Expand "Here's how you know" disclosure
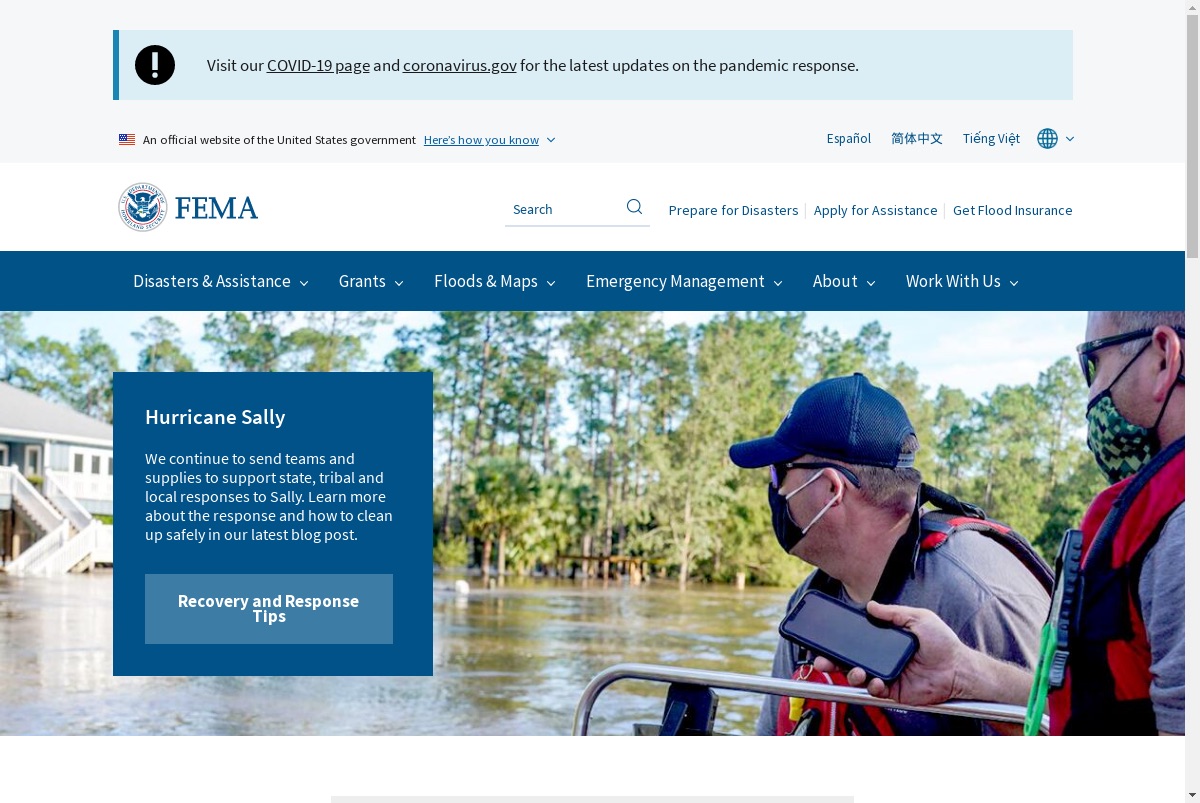Screen dimensions: 1200x803 (489, 140)
